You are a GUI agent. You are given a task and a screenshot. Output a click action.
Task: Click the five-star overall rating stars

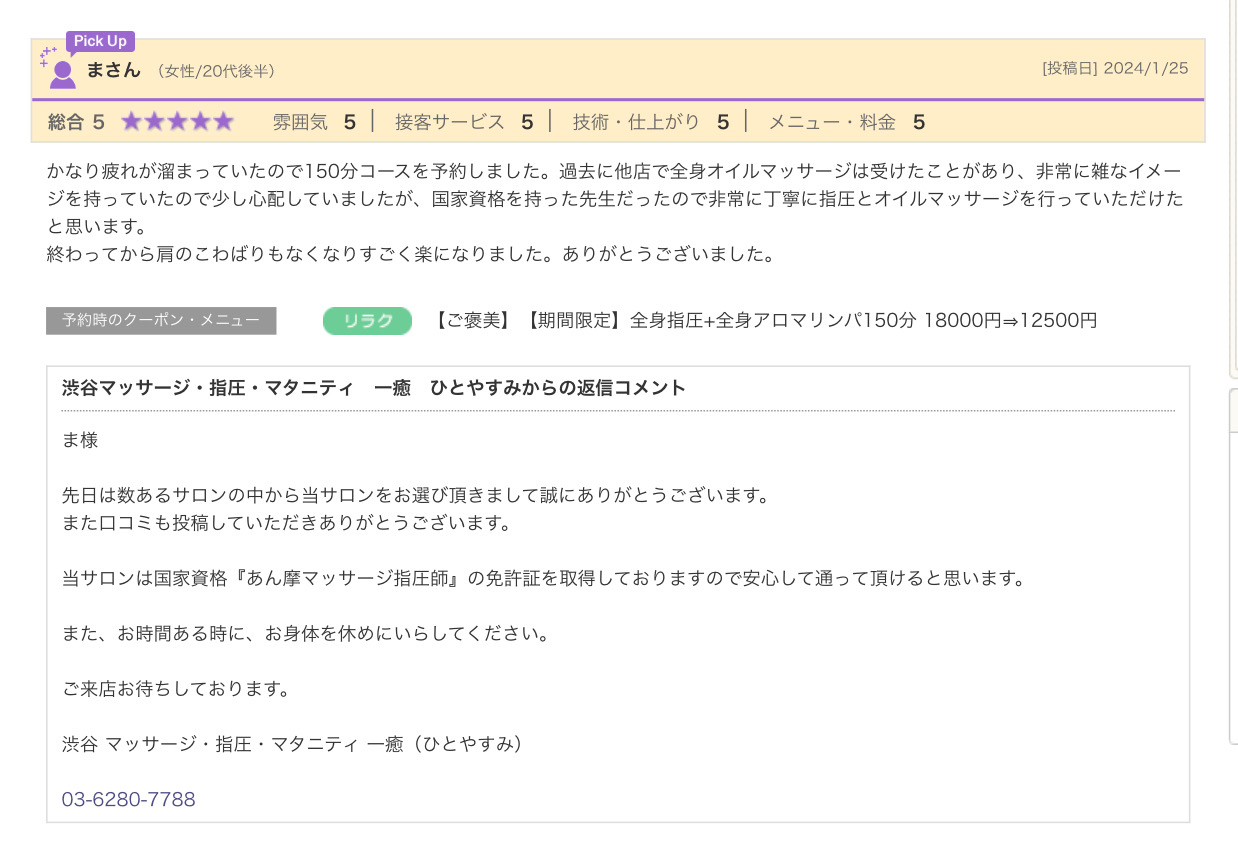(177, 122)
